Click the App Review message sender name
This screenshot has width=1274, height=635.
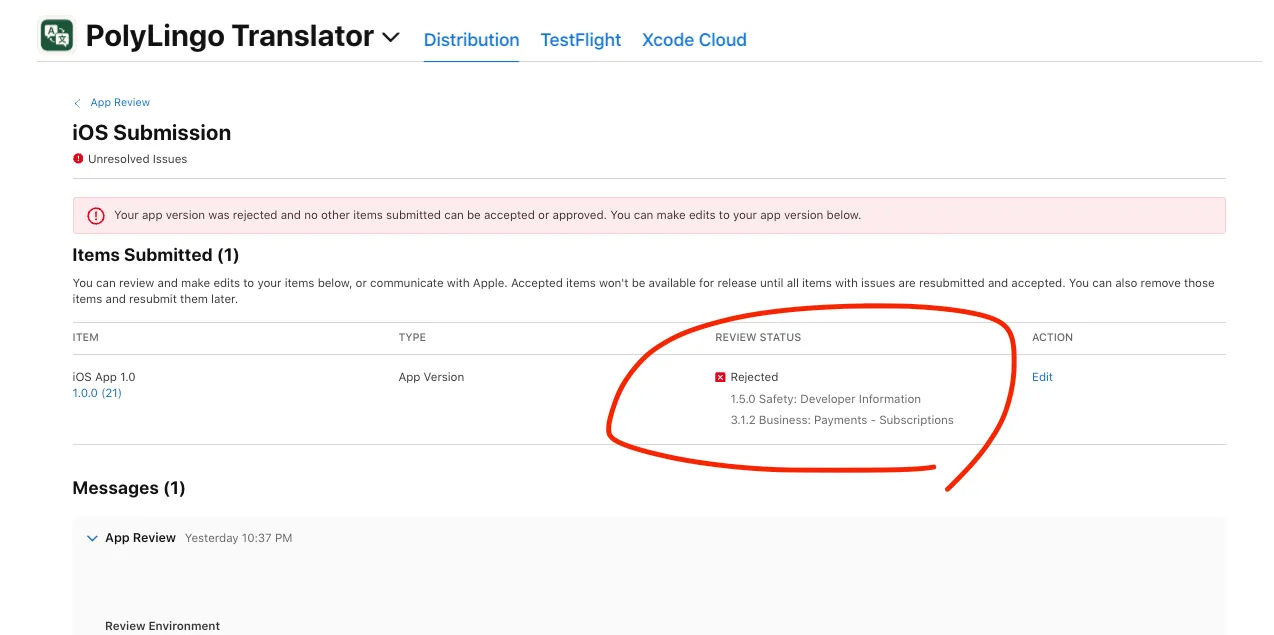pos(140,538)
